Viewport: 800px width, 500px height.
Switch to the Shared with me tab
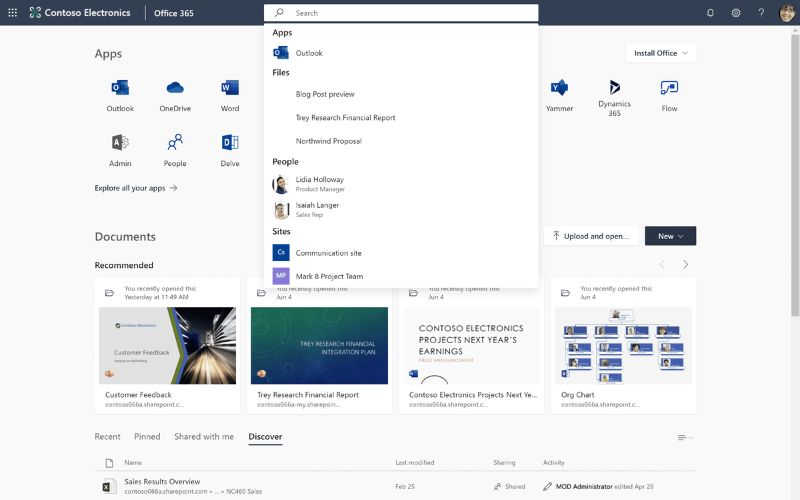204,437
